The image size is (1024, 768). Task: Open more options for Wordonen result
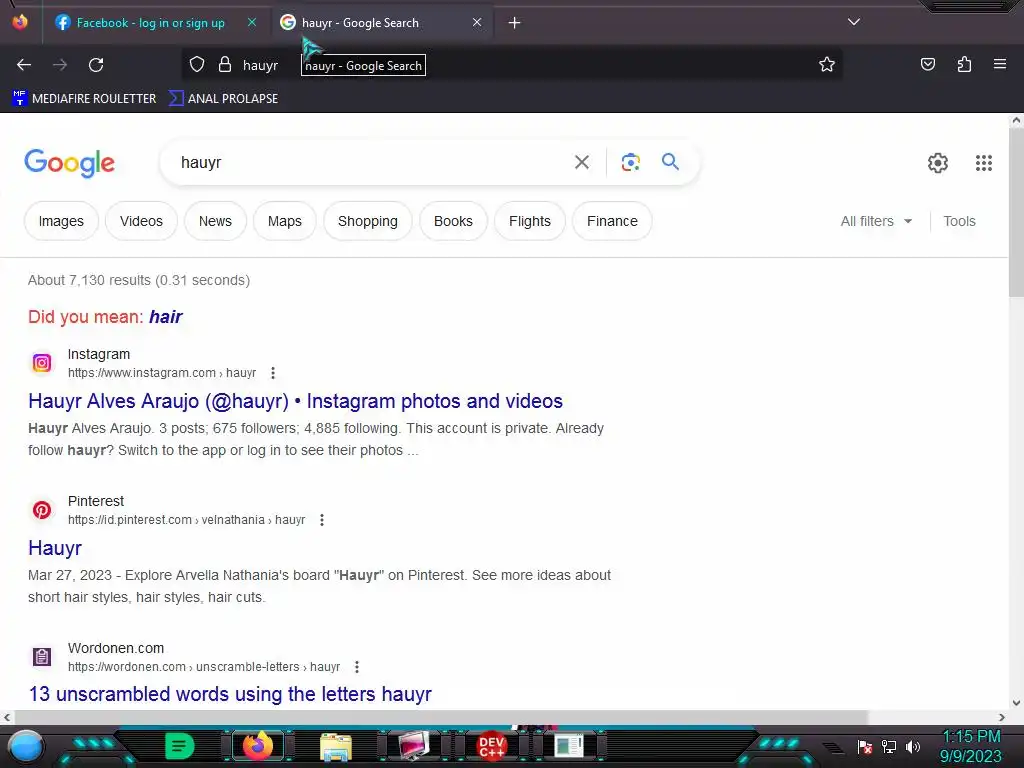pos(357,667)
